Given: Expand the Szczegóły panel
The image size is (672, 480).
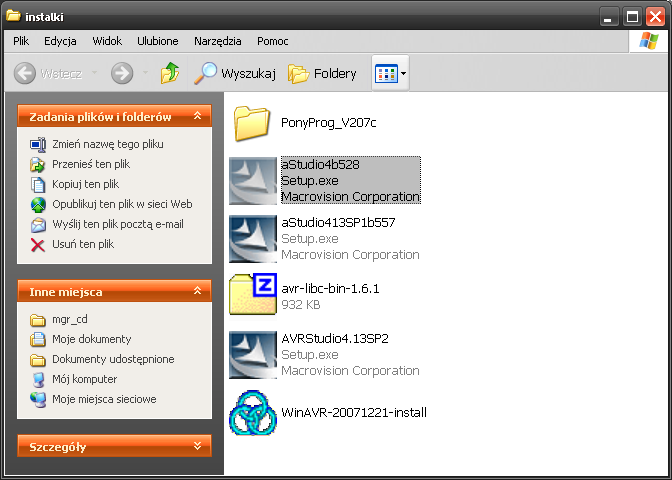Looking at the screenshot, I should (198, 446).
